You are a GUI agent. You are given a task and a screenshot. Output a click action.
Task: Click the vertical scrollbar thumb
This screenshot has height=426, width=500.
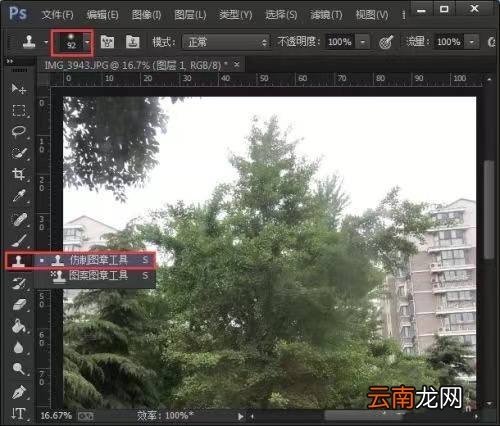[x=489, y=209]
